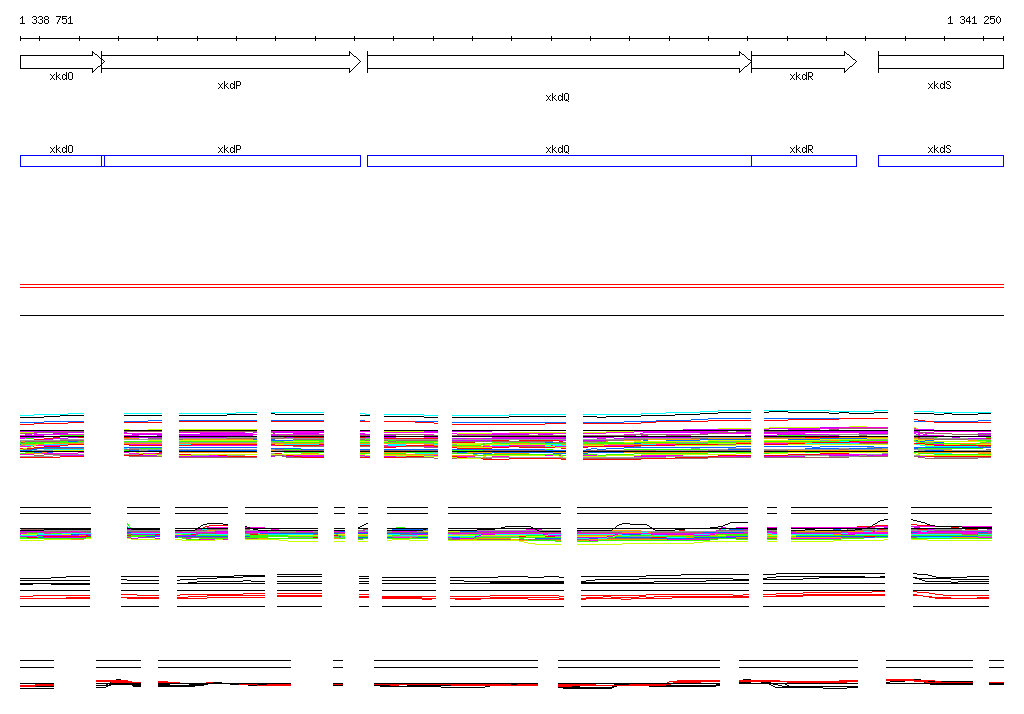Click the xkdO gene arrow

click(62, 62)
